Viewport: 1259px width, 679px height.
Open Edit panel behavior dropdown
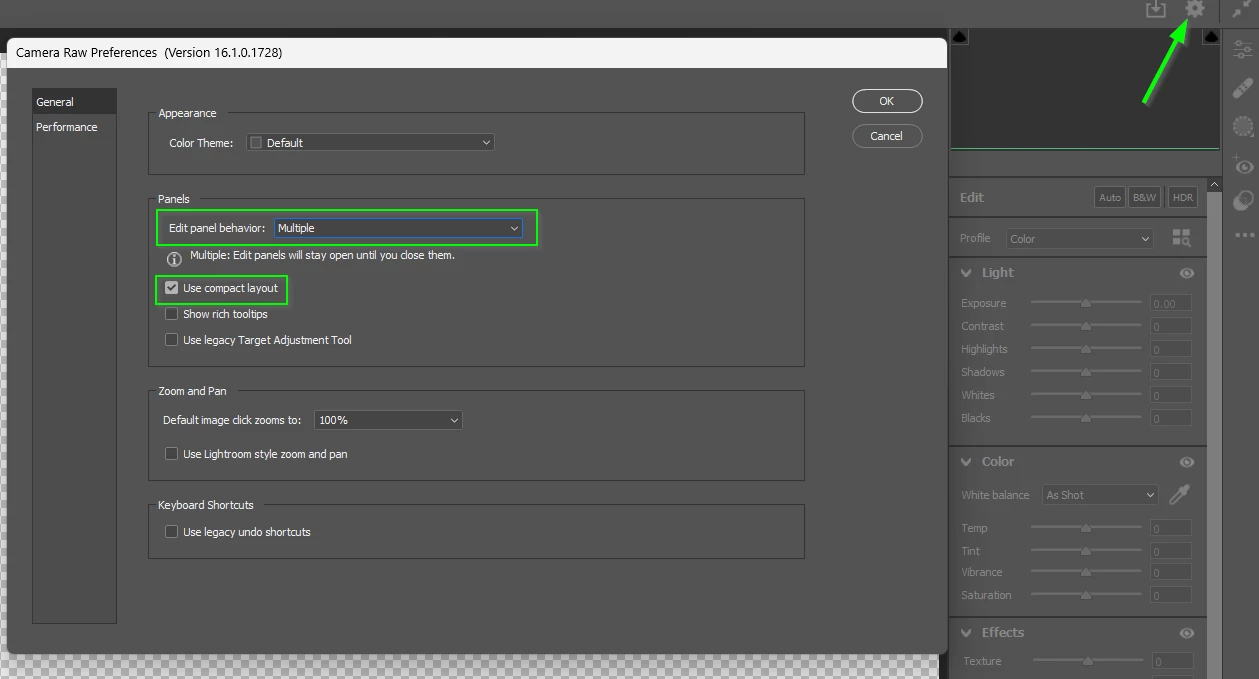tap(398, 228)
